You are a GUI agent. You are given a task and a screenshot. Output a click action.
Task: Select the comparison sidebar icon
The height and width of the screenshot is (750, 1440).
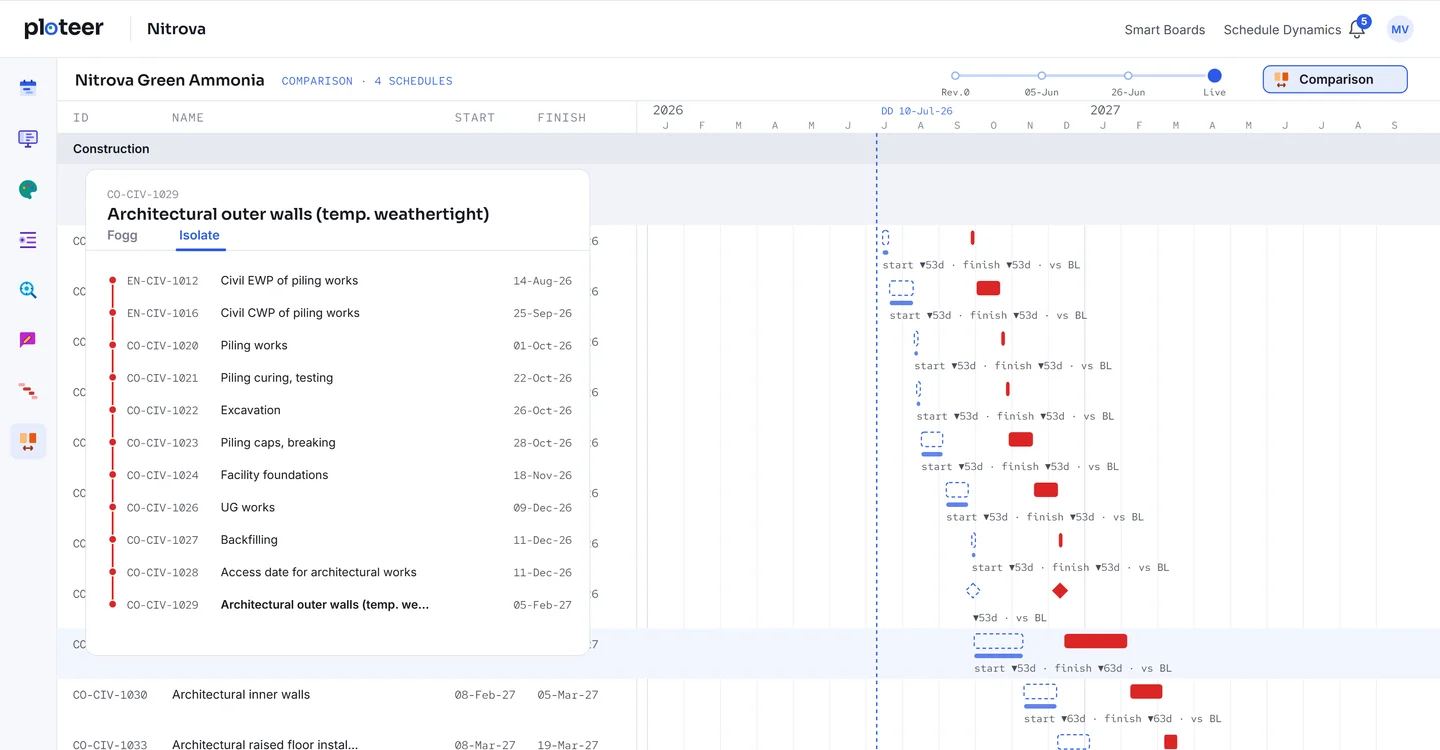pos(28,441)
